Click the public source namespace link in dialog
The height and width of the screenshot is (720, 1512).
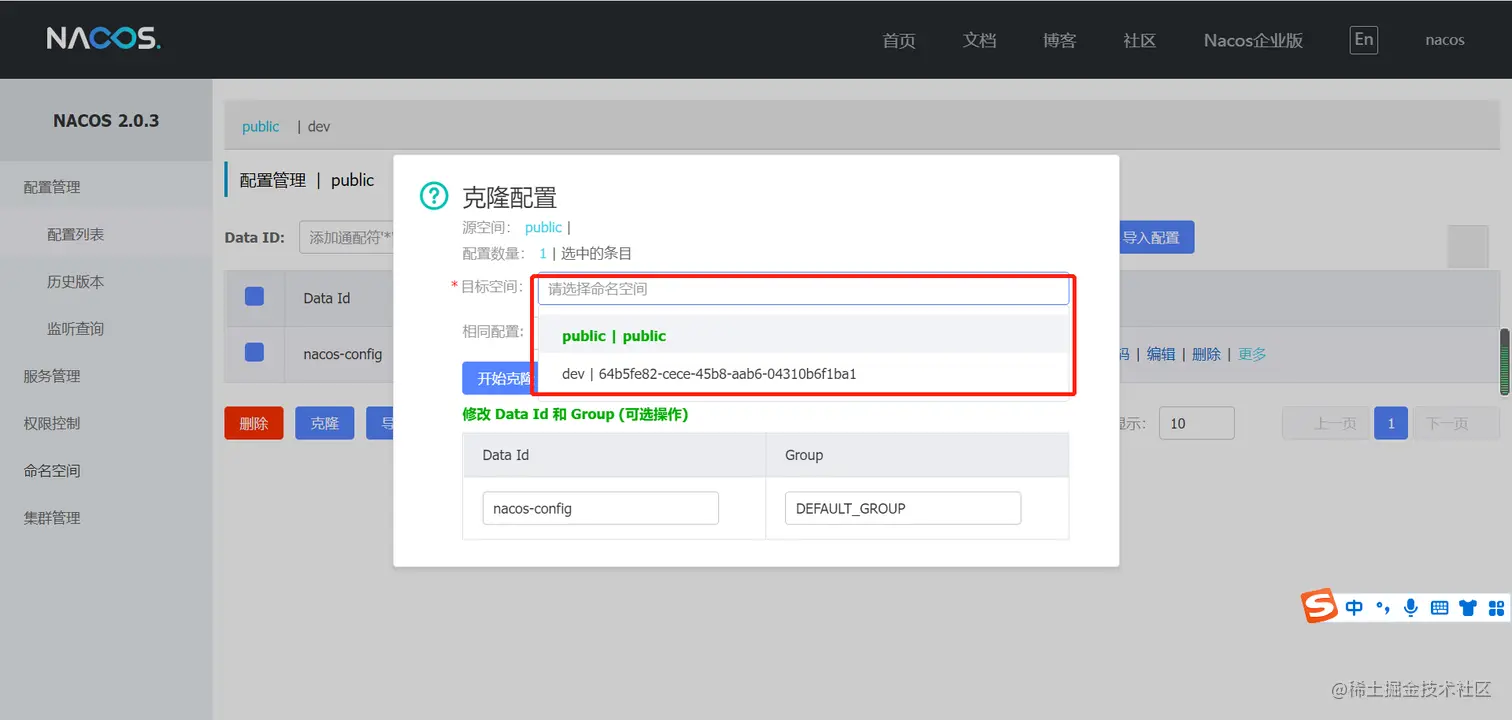(543, 227)
